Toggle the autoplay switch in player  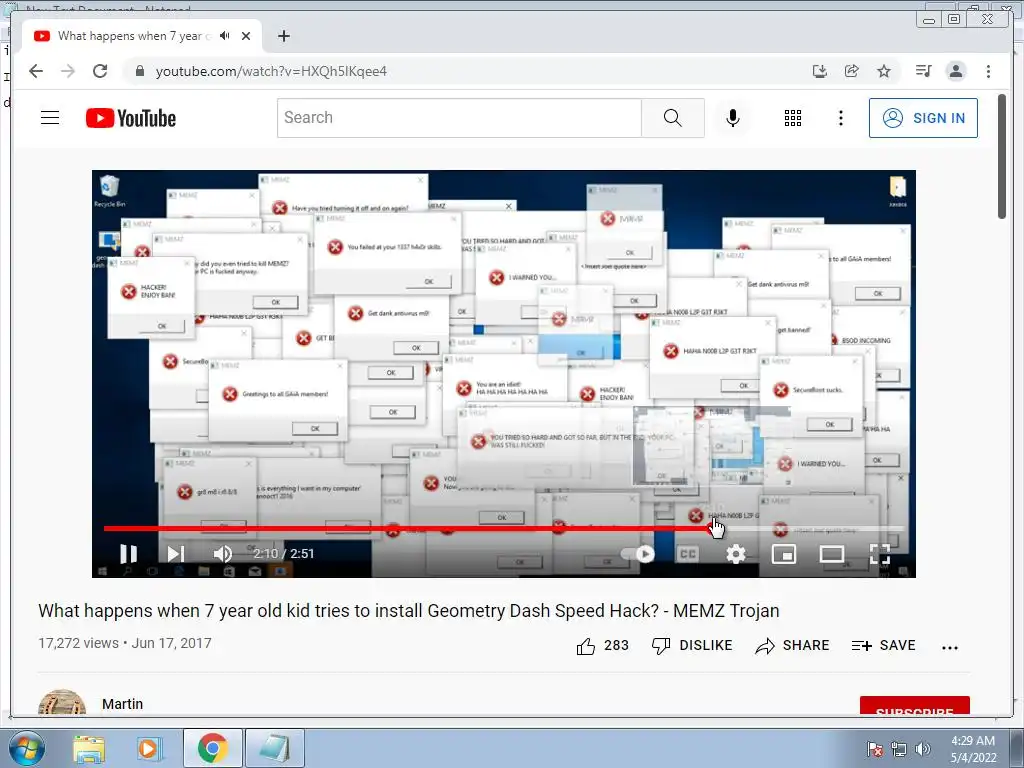click(x=639, y=554)
